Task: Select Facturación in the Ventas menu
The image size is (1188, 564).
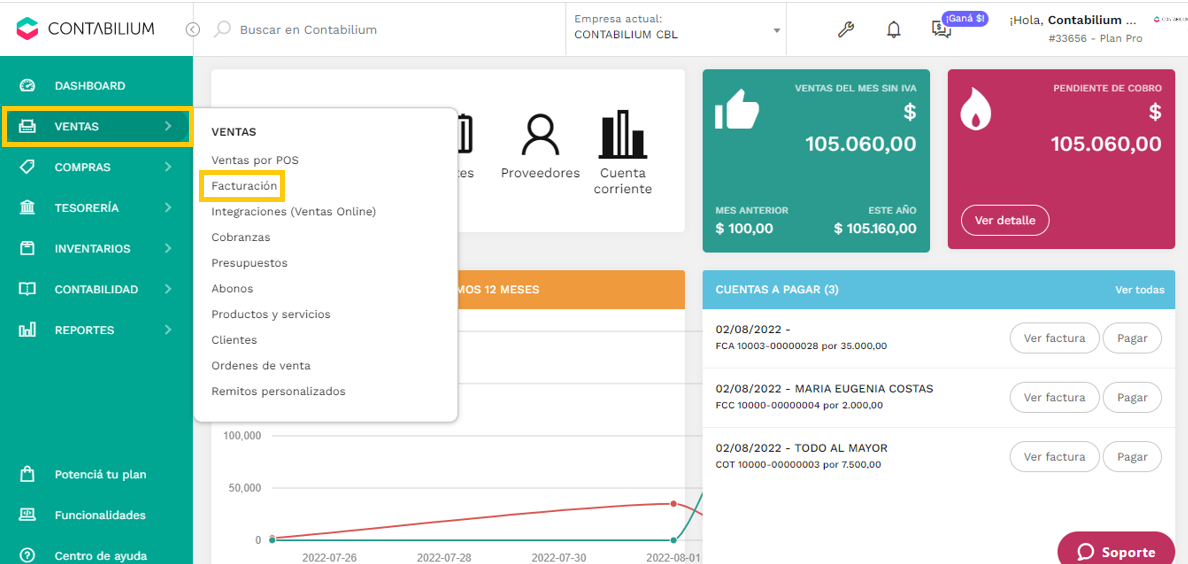Action: click(244, 186)
